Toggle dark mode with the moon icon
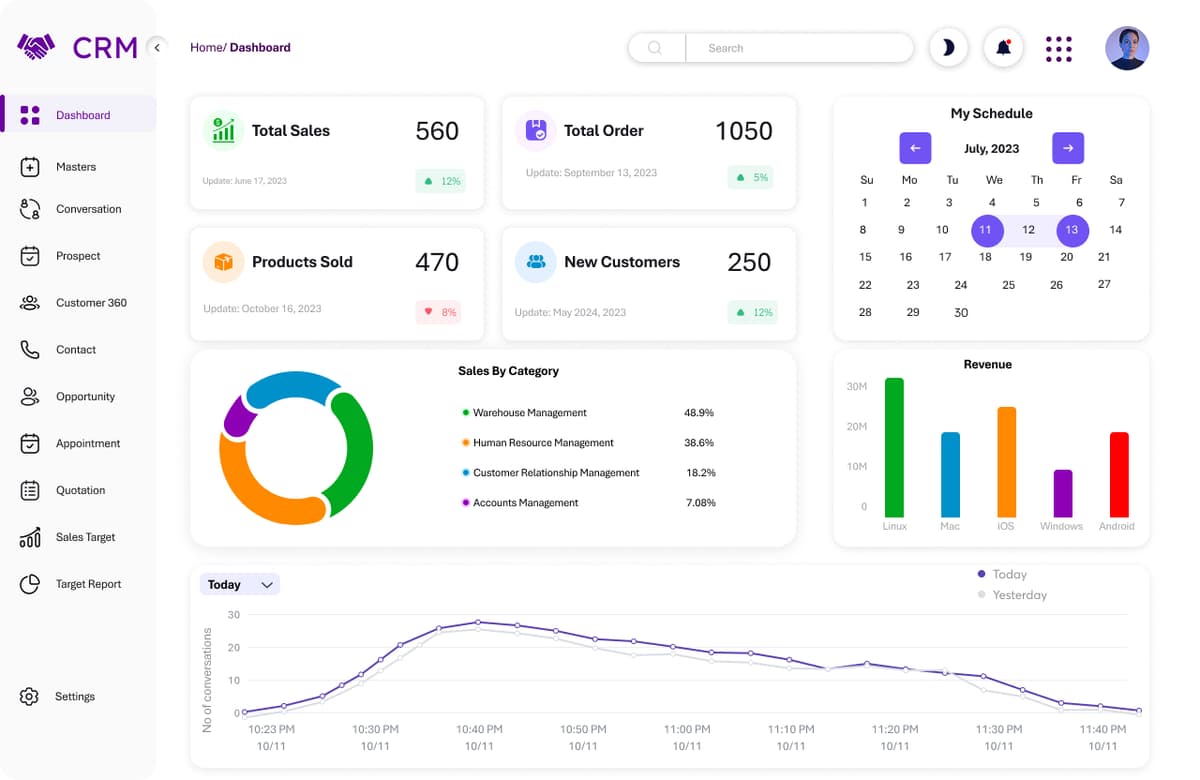Image resolution: width=1200 pixels, height=780 pixels. [948, 47]
